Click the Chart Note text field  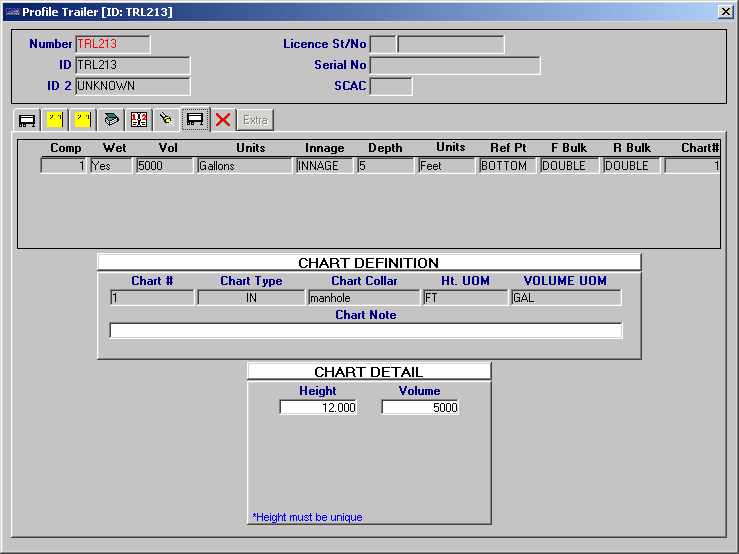click(x=366, y=331)
